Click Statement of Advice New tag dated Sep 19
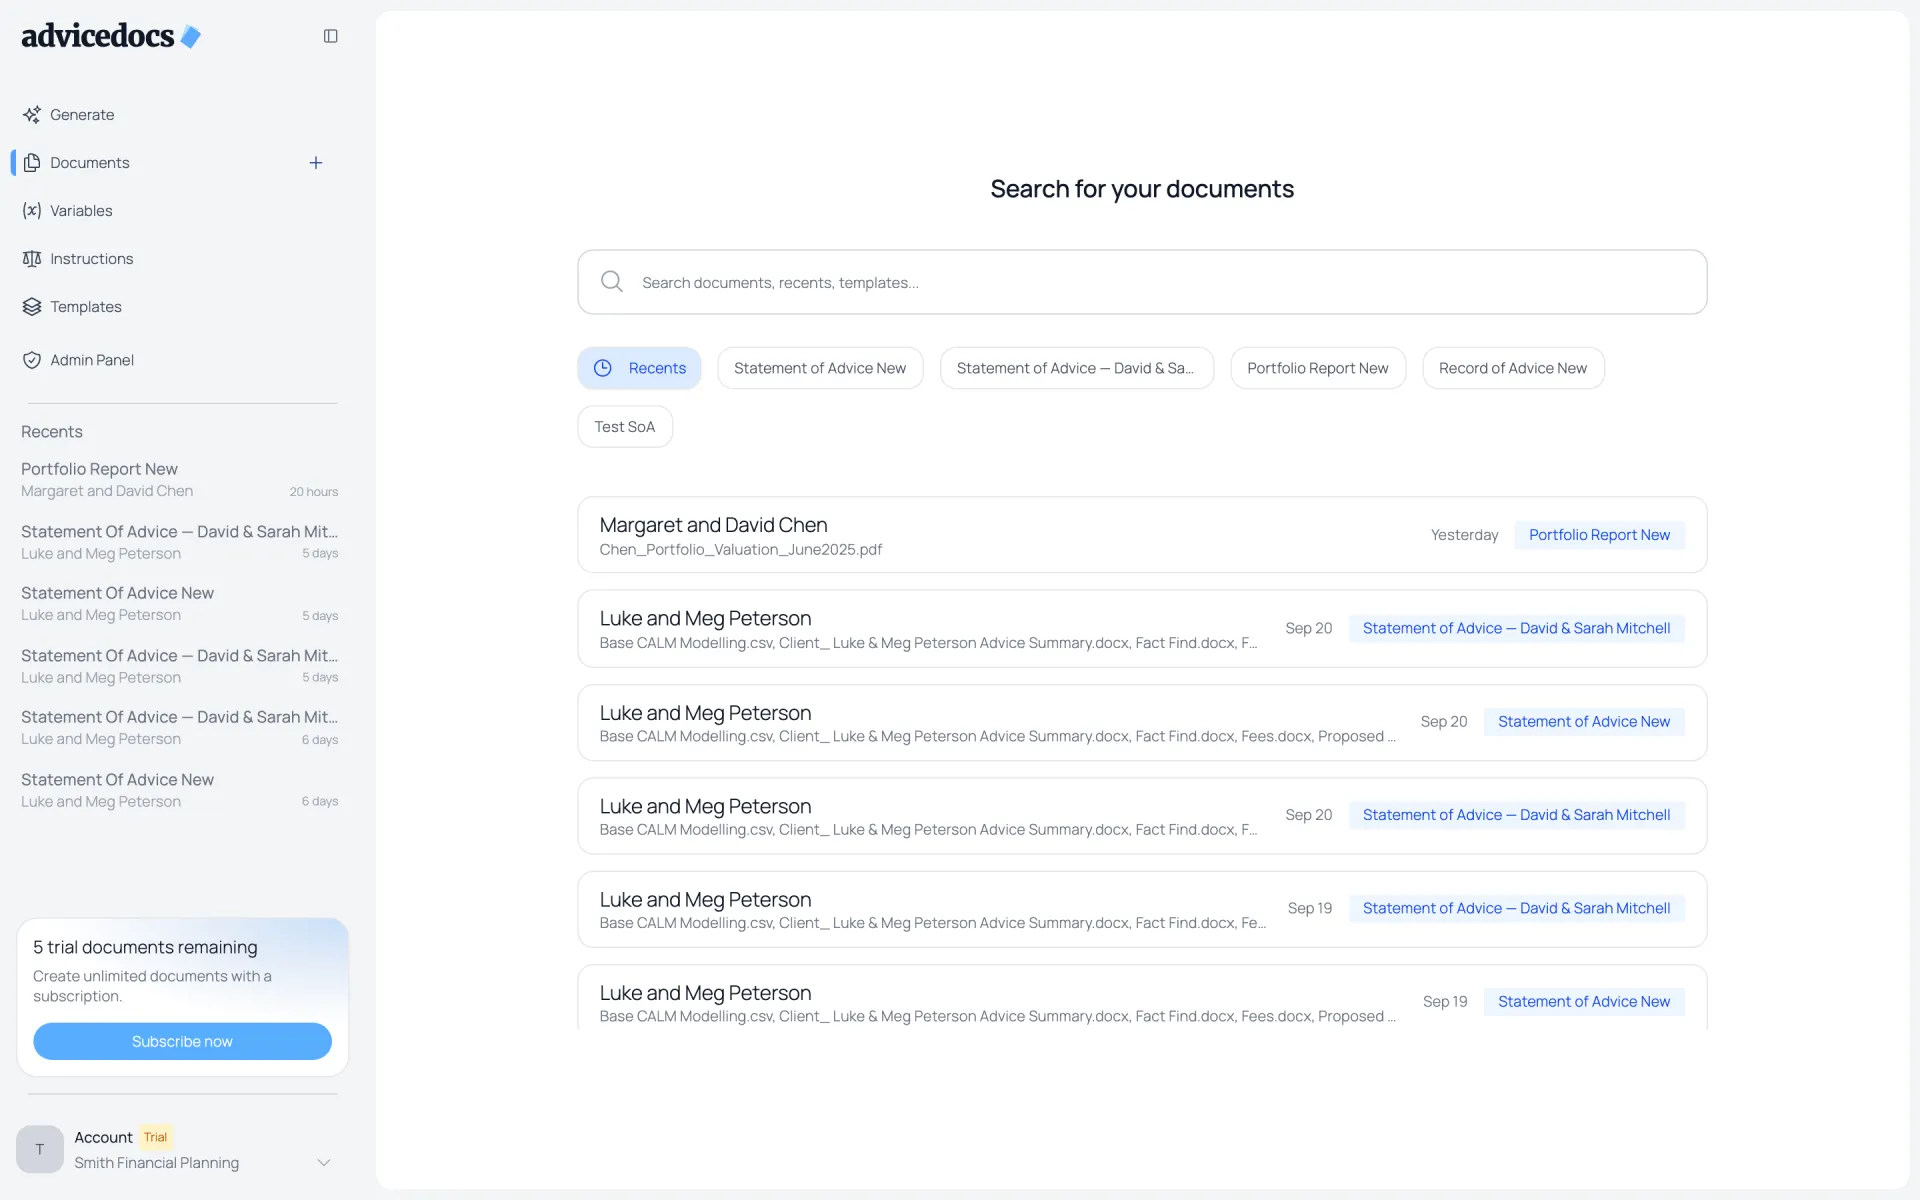Viewport: 1920px width, 1200px height. tap(1584, 1002)
